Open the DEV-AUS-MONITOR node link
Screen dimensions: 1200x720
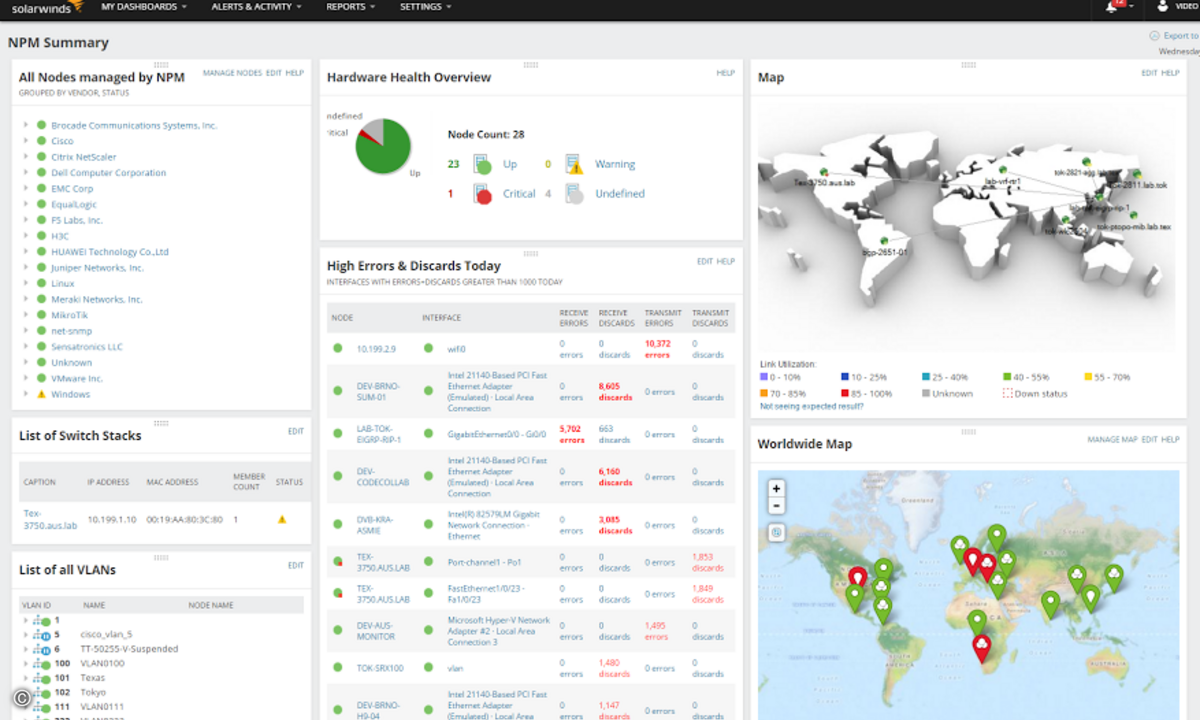click(377, 631)
